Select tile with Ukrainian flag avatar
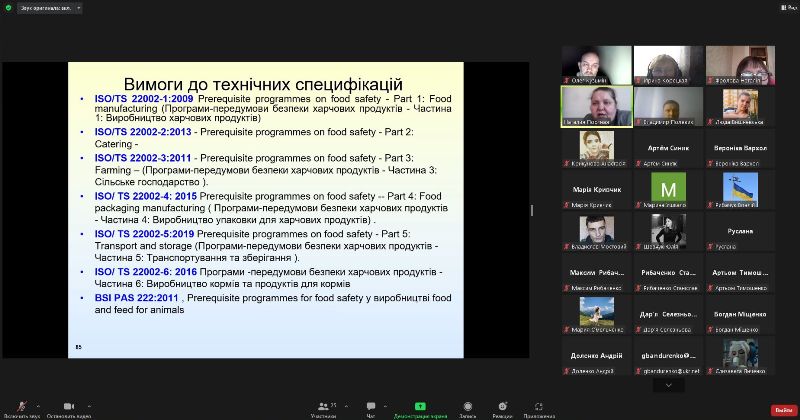 tap(740, 190)
